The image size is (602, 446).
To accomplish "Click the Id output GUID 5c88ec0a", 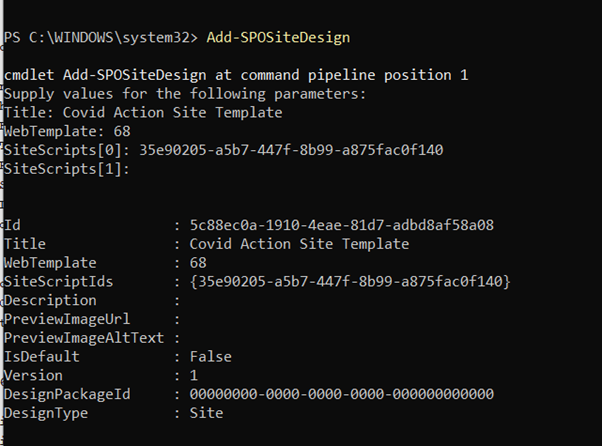I will click(x=342, y=225).
